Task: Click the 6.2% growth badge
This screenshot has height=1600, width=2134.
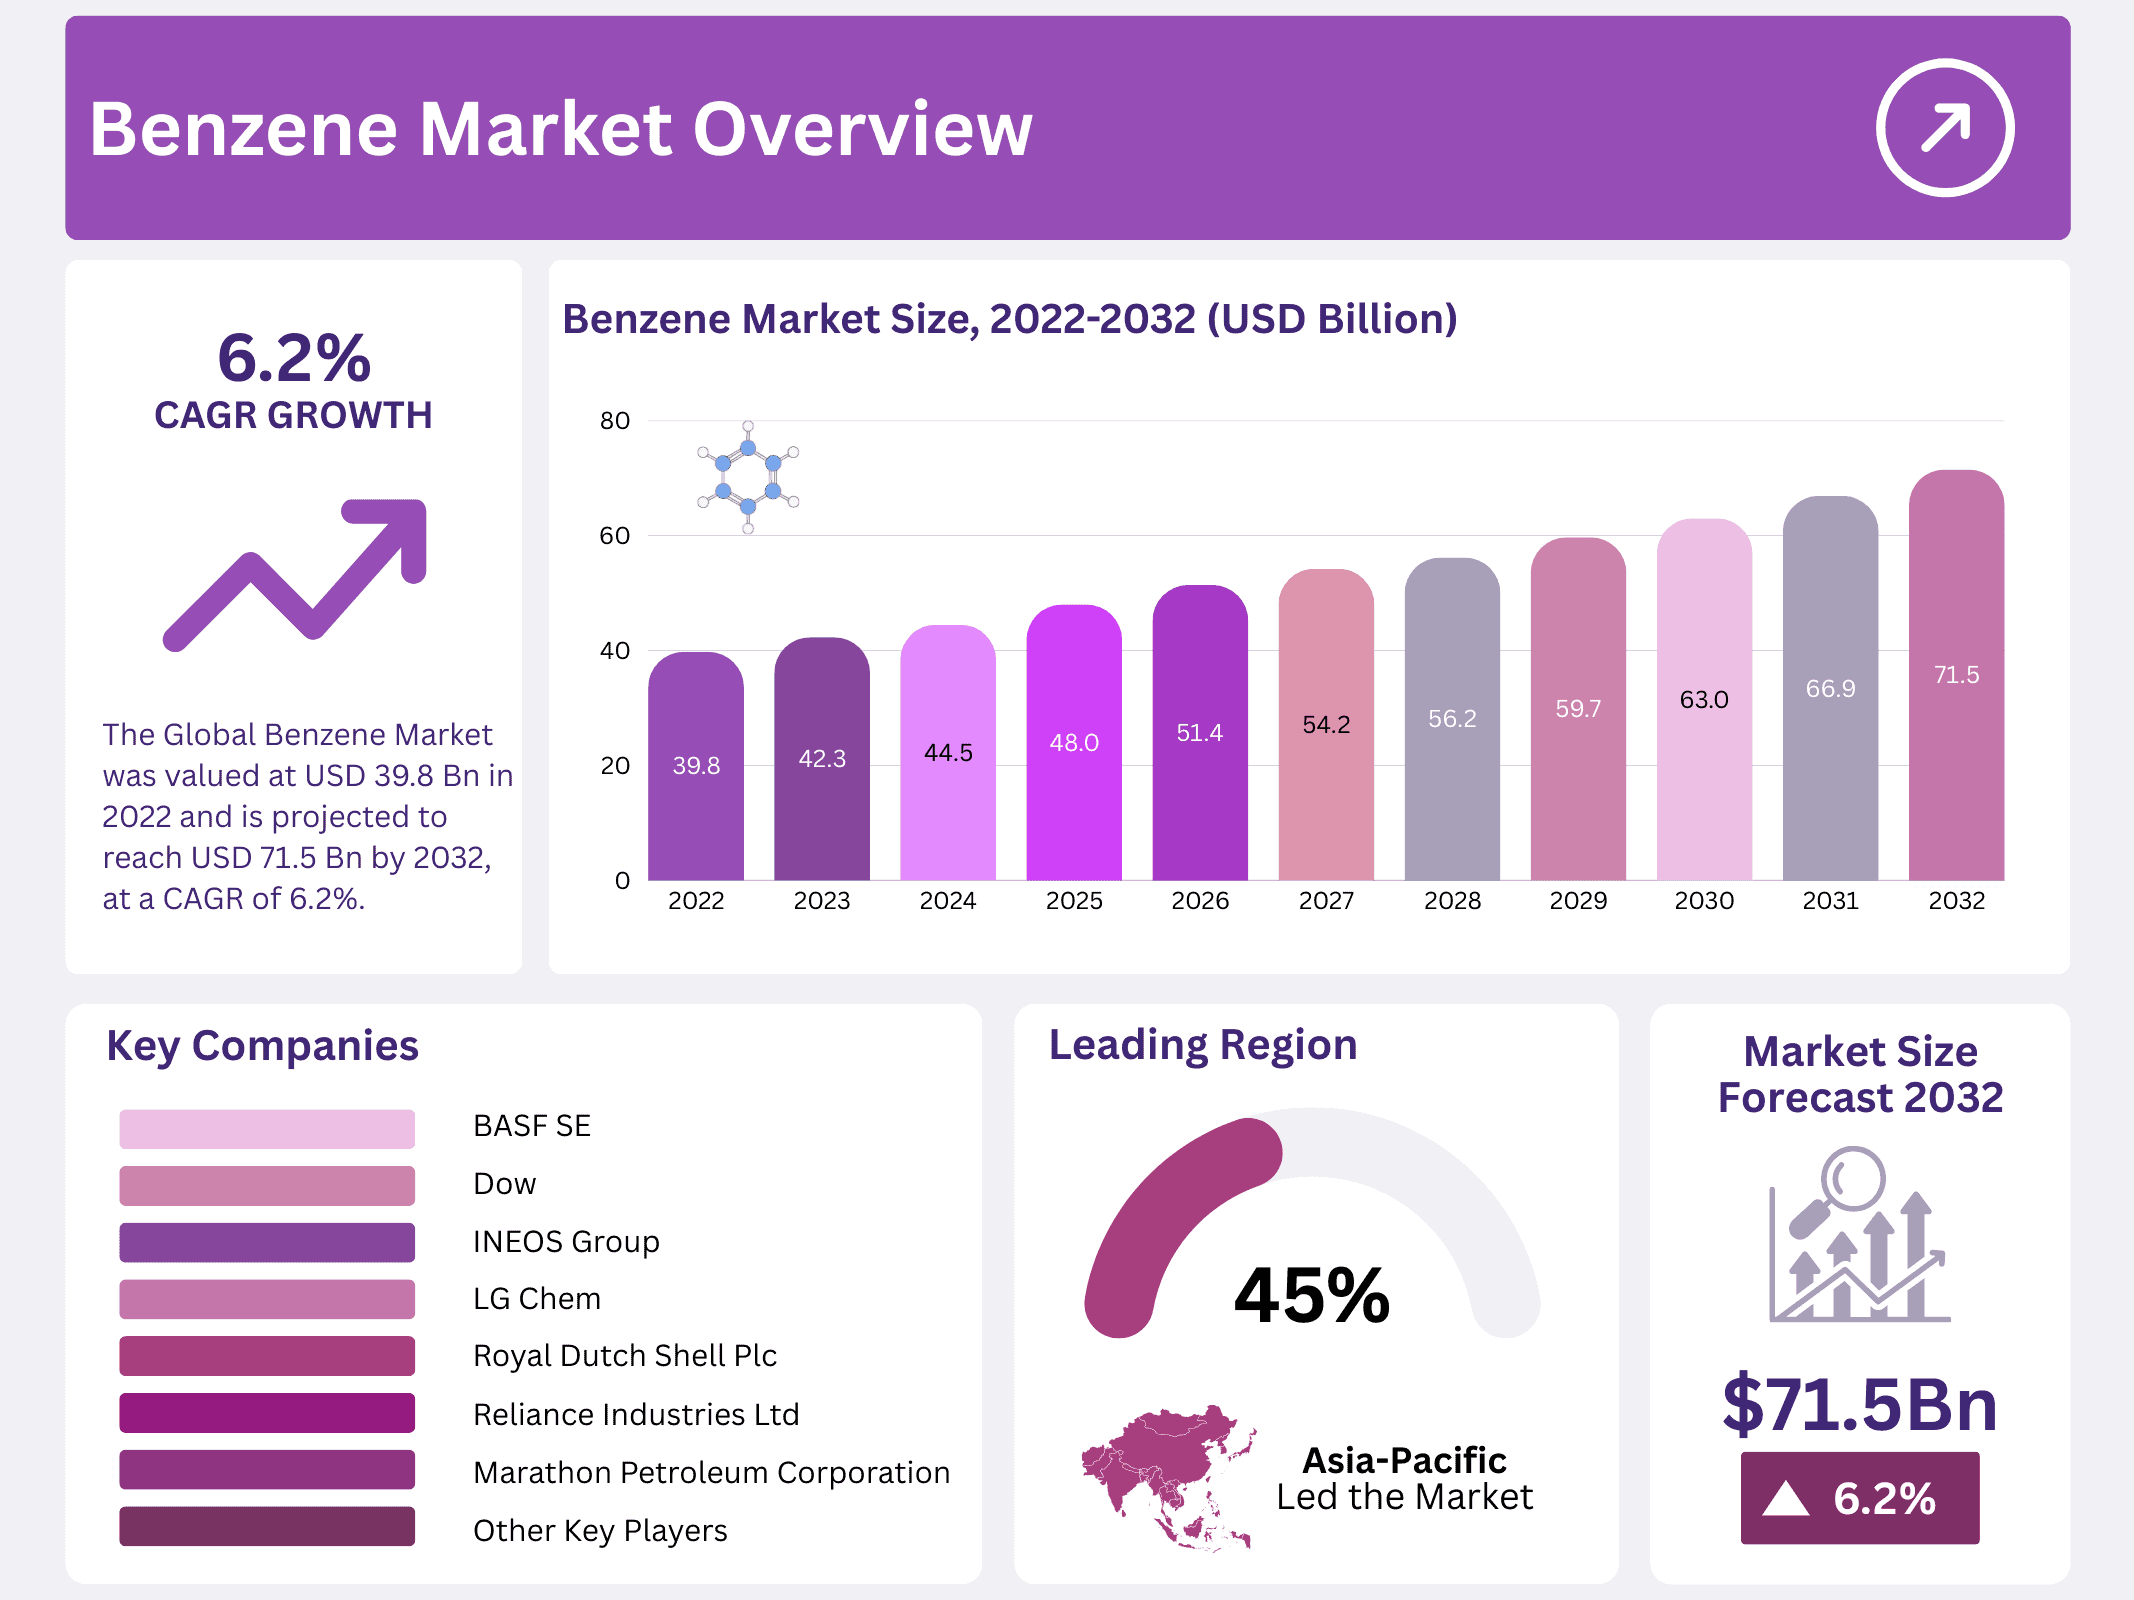Action: pyautogui.click(x=1859, y=1498)
